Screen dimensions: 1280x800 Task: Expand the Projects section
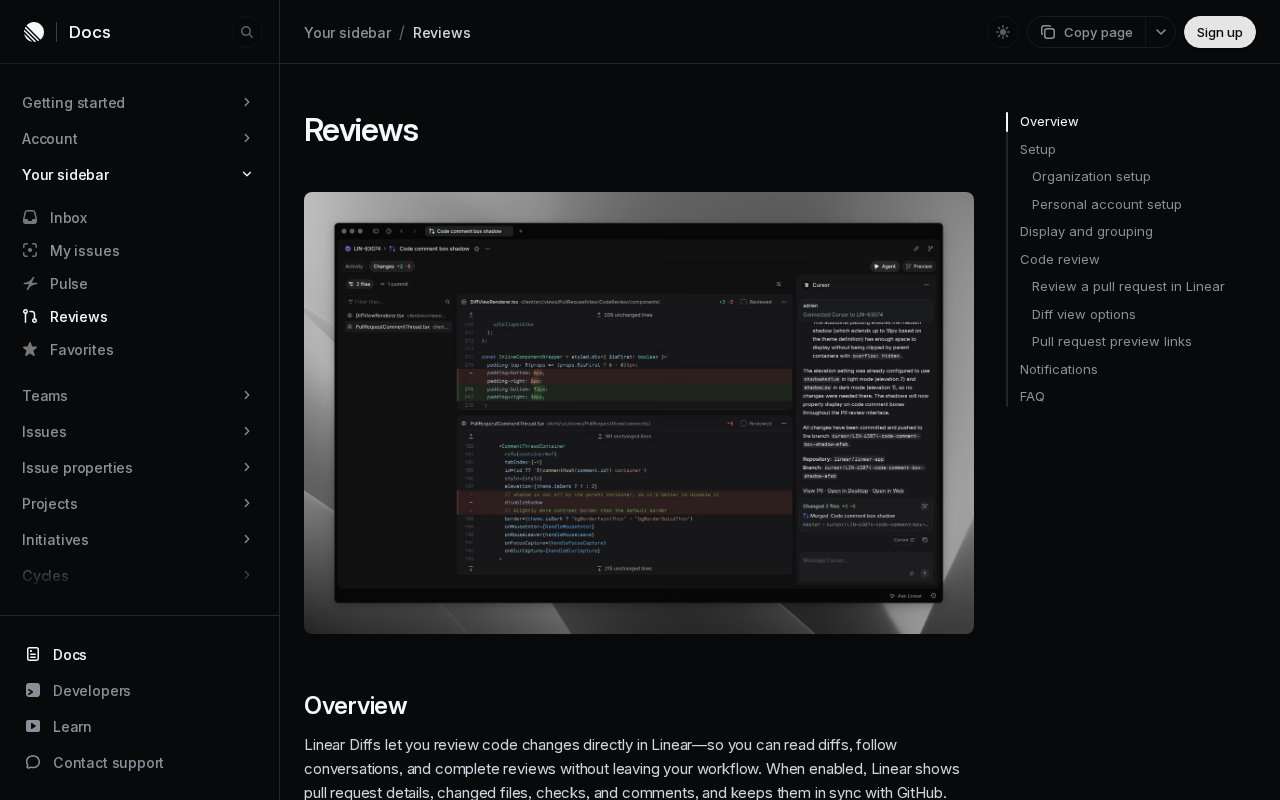(138, 504)
